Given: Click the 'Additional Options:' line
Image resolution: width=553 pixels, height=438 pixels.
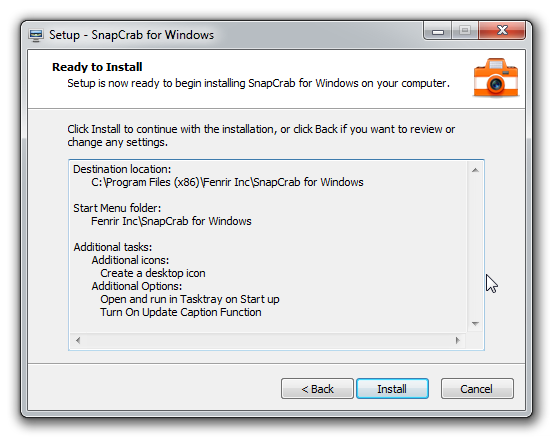Looking at the screenshot, I should click(137, 286).
